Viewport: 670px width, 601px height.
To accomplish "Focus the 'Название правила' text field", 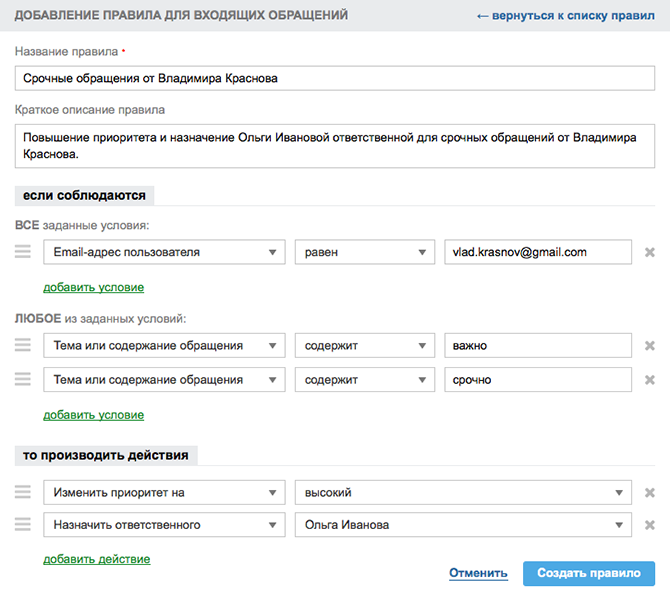I will click(x=334, y=78).
